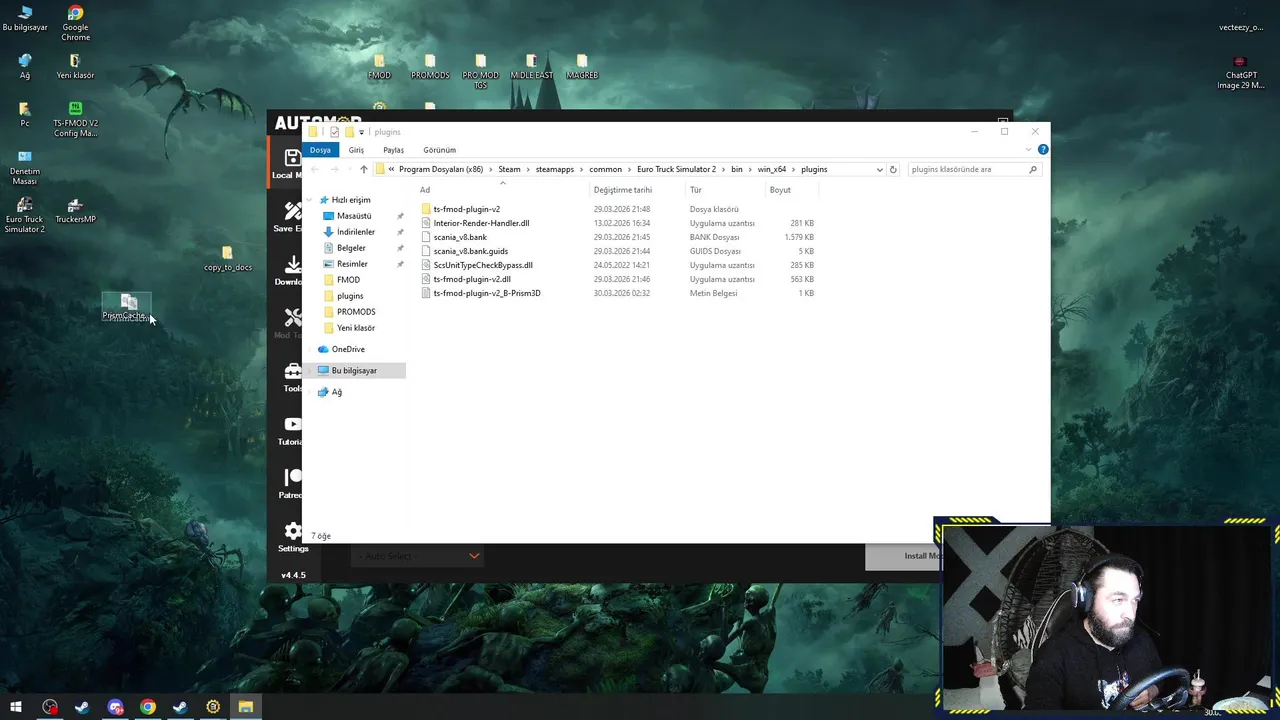Open Windows Start menu
1280x720 pixels.
(16, 707)
